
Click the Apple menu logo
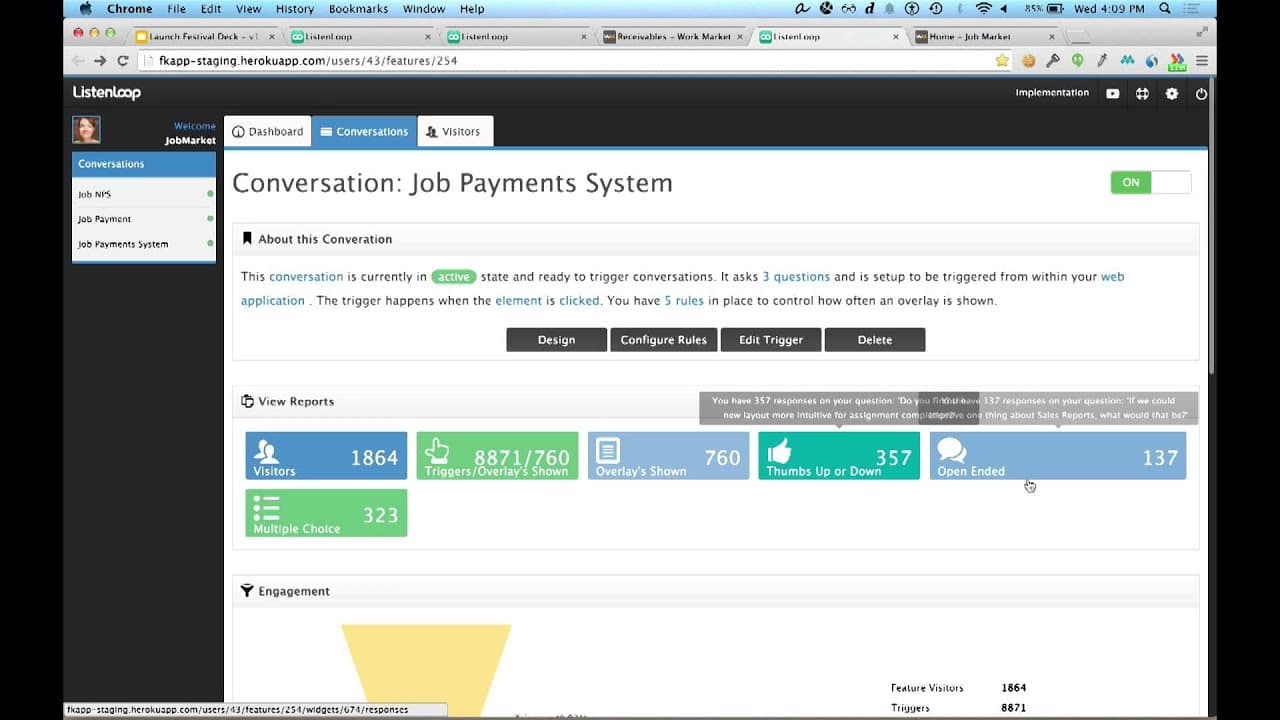point(85,8)
